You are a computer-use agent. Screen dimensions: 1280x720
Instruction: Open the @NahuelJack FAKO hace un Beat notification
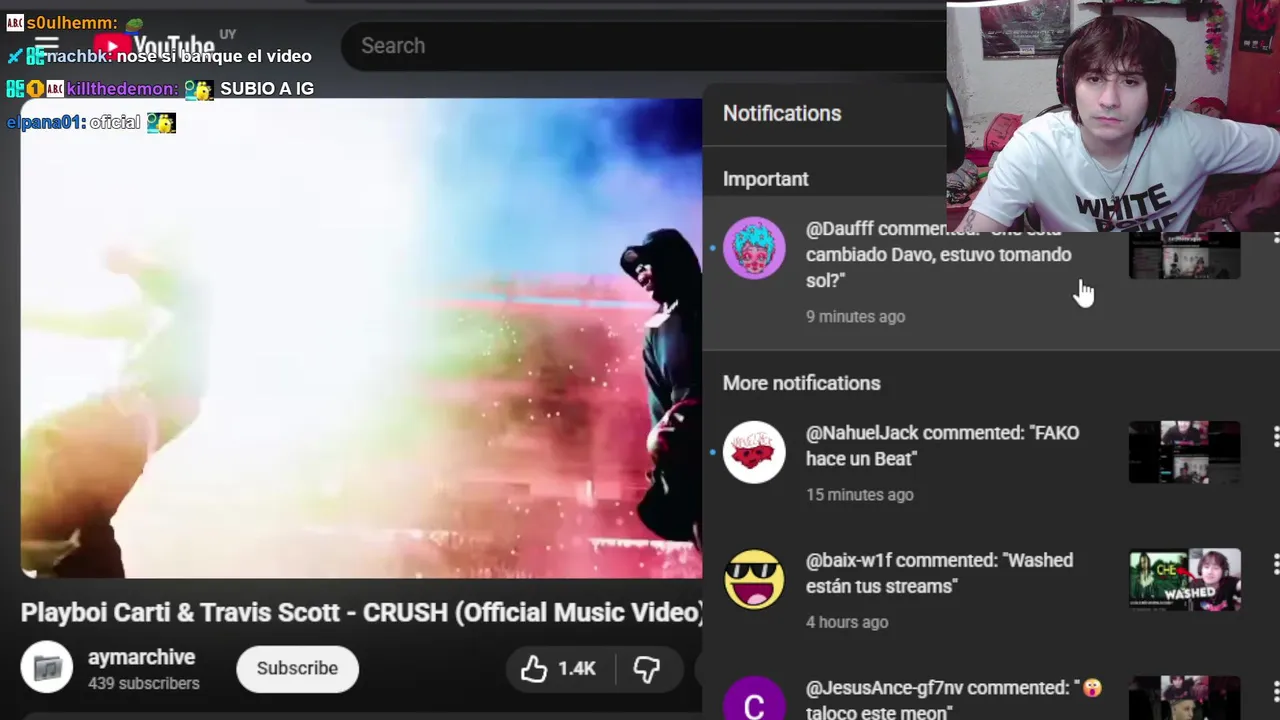click(x=990, y=462)
